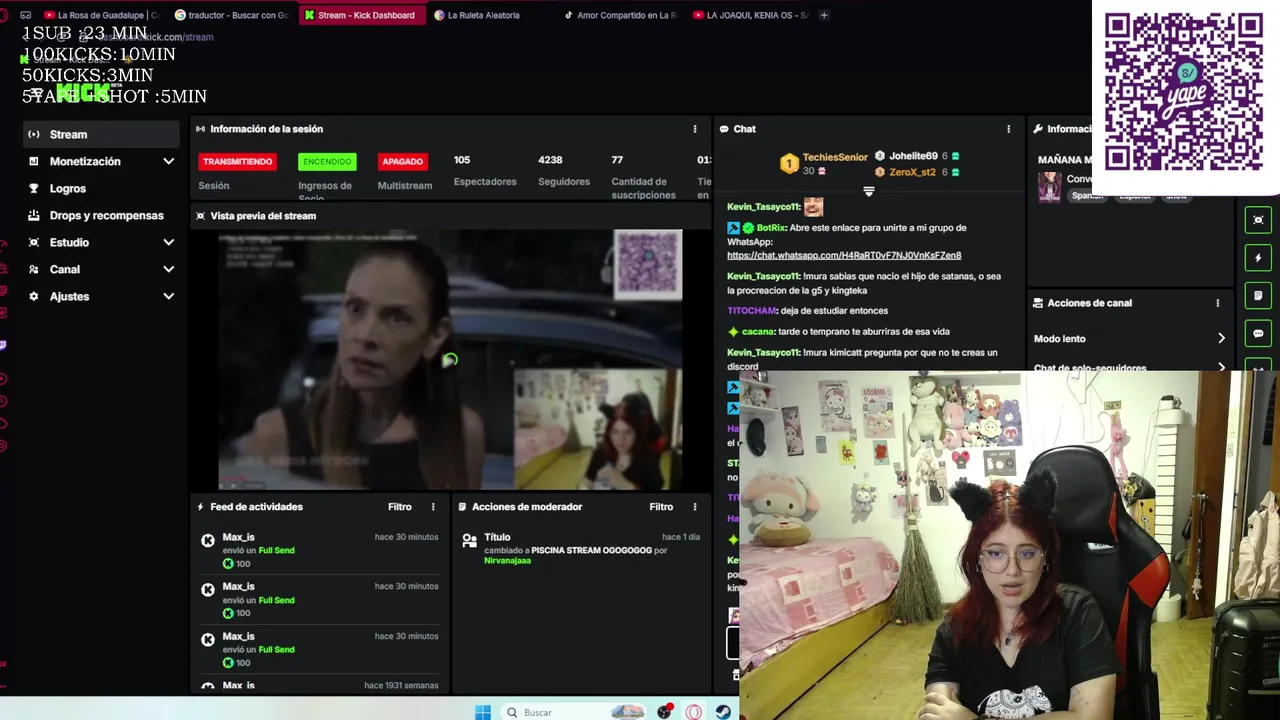The image size is (1280, 720).
Task: Switch to the traductor Google tab
Action: (232, 15)
